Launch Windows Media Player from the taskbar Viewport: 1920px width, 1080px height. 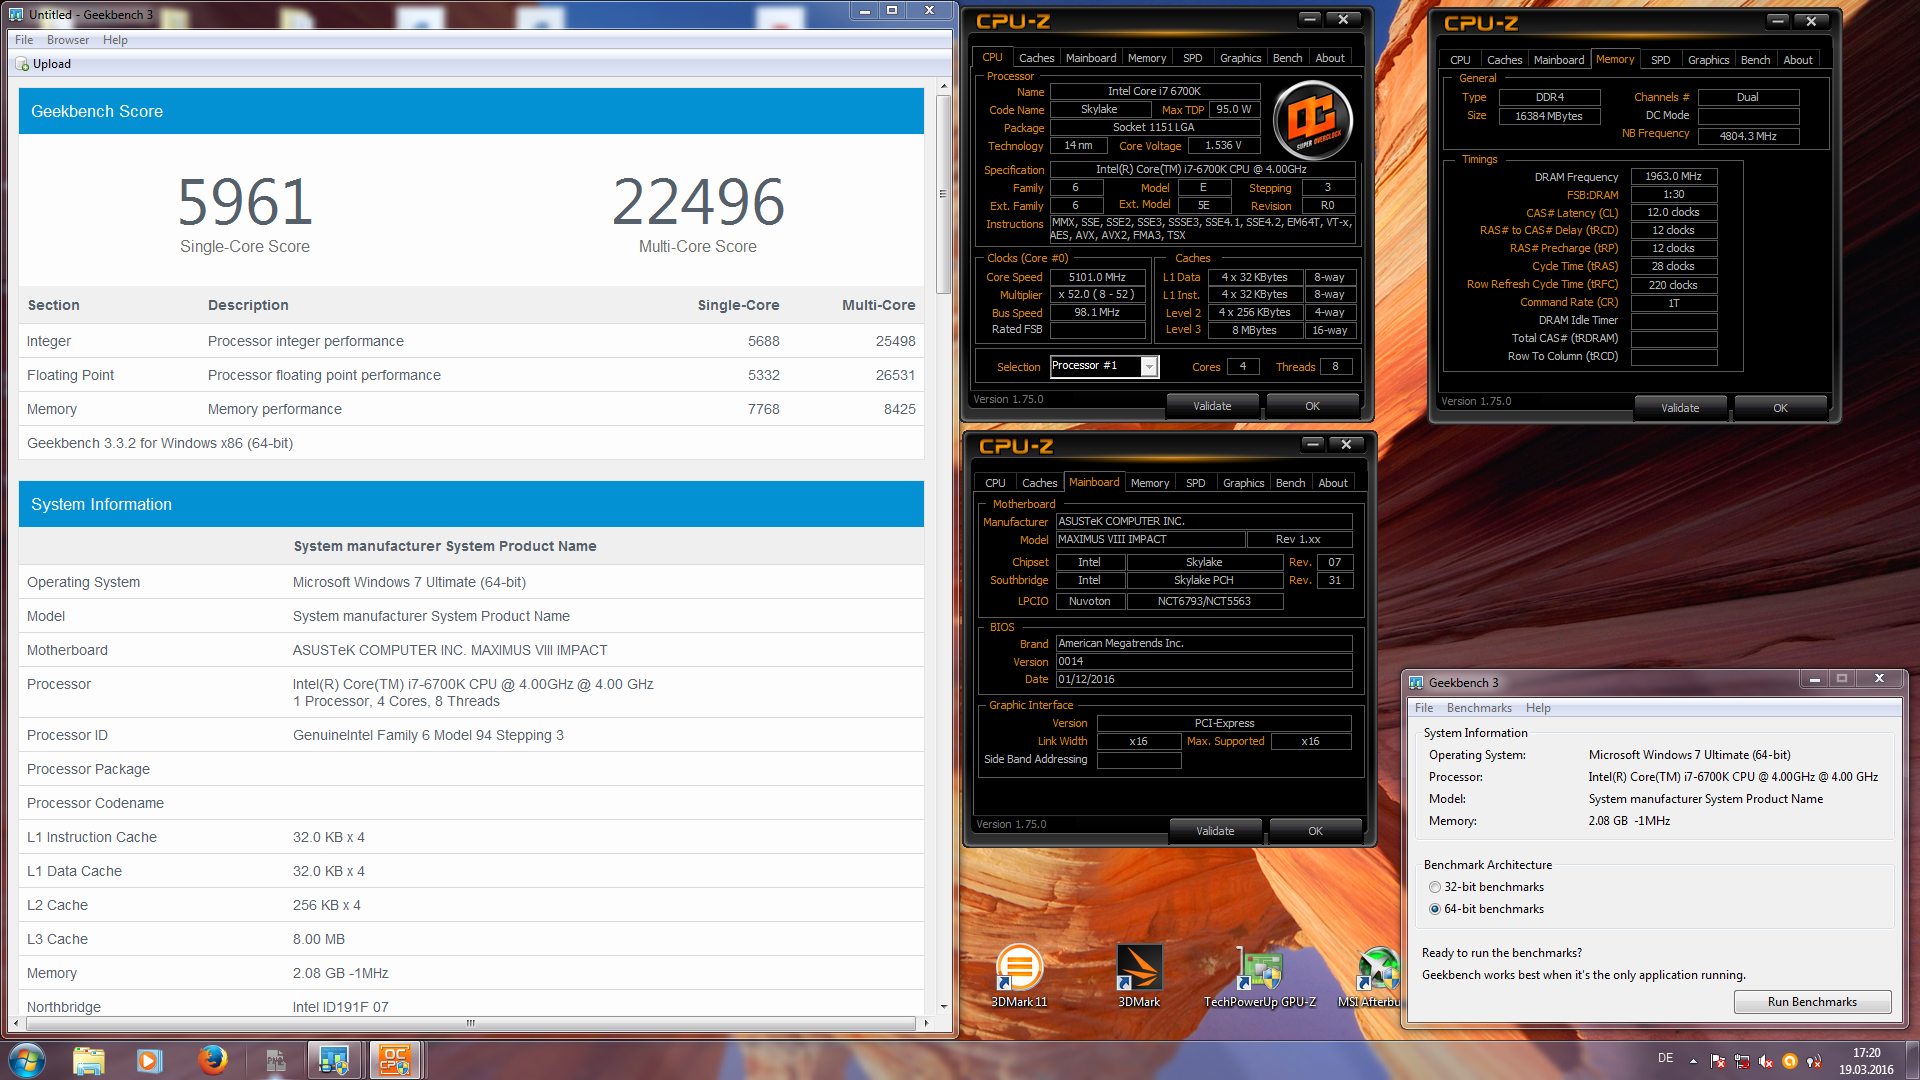(x=150, y=1060)
